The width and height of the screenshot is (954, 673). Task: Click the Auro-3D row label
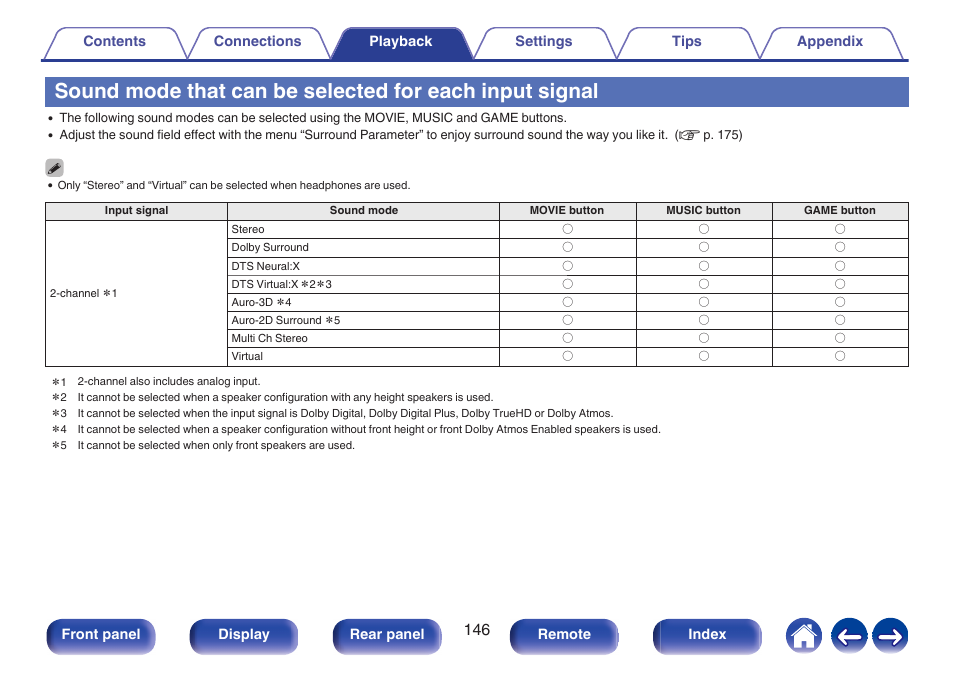point(261,302)
